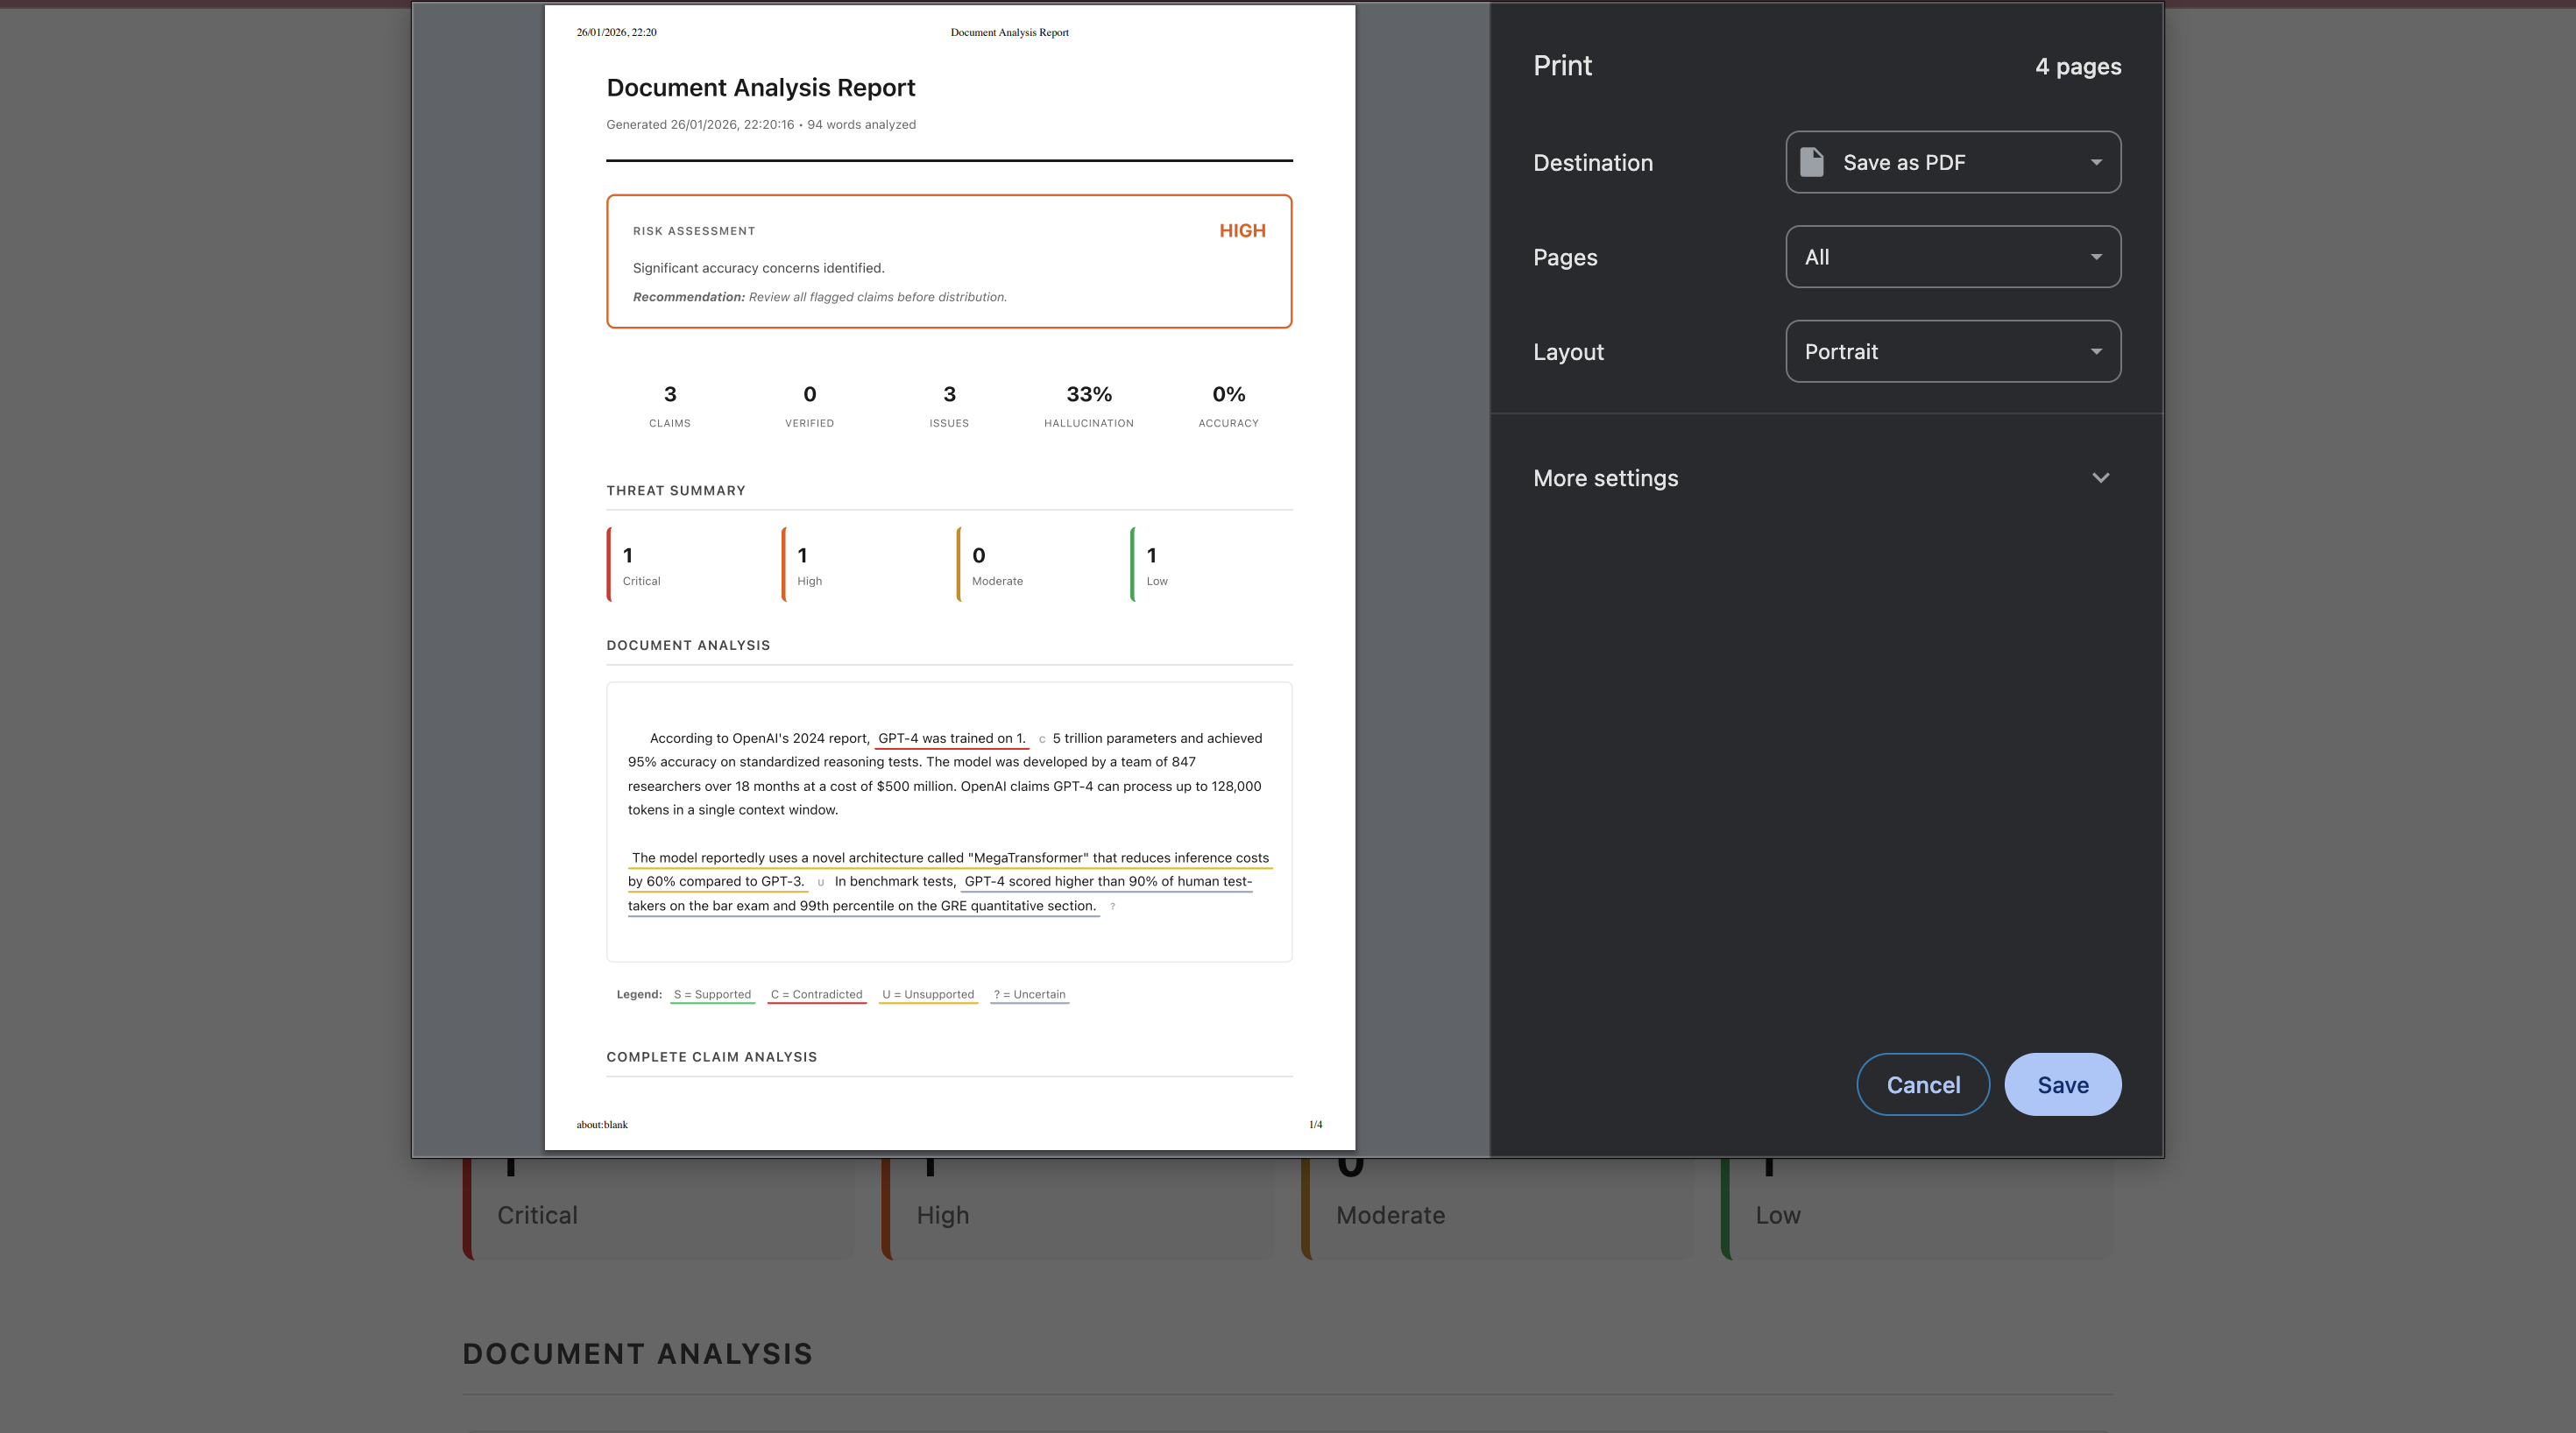Click the More settings chevron arrow
This screenshot has height=1433, width=2576.
(2100, 478)
